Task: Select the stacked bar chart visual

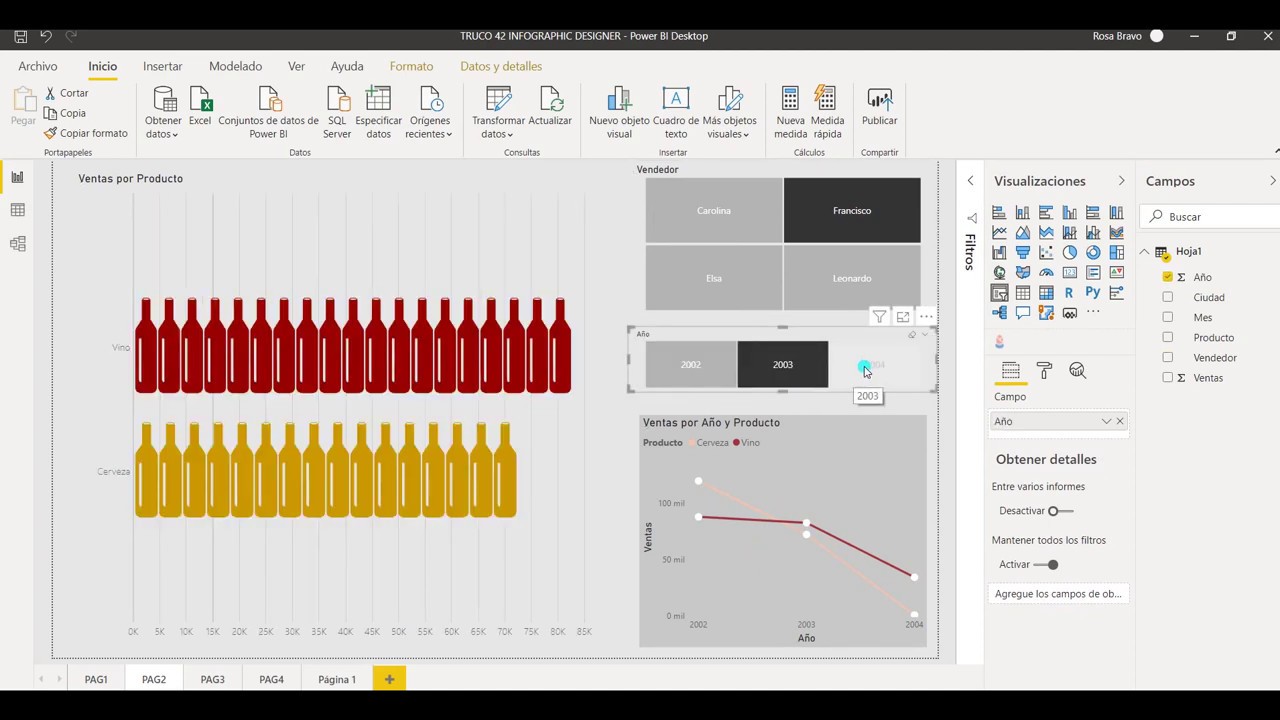Action: [x=999, y=212]
